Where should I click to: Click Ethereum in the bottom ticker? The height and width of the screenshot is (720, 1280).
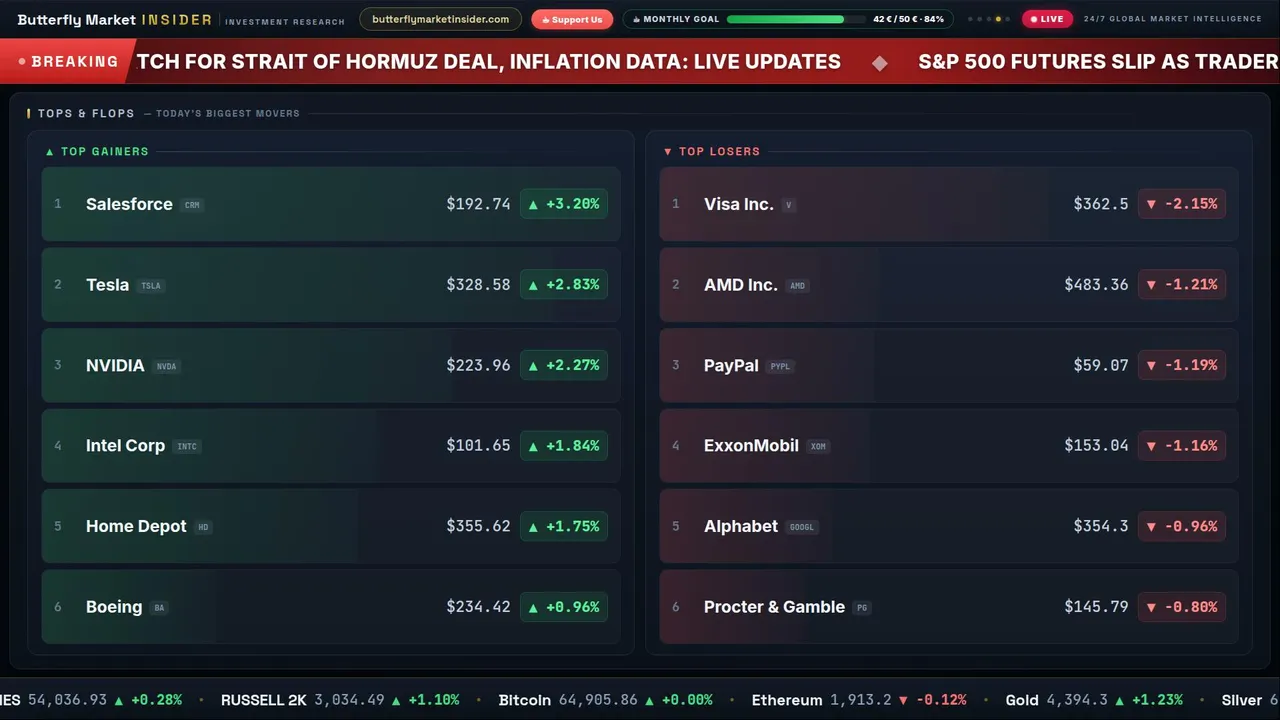click(787, 700)
